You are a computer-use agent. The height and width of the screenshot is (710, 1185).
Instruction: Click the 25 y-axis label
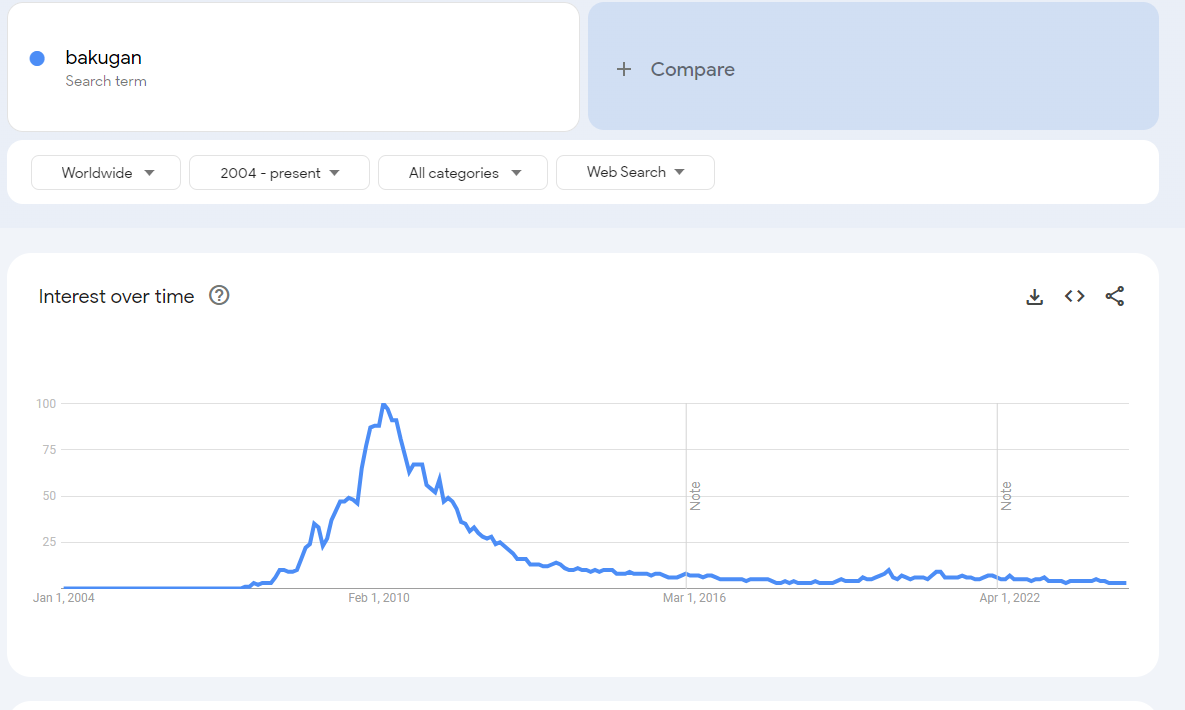pos(49,542)
